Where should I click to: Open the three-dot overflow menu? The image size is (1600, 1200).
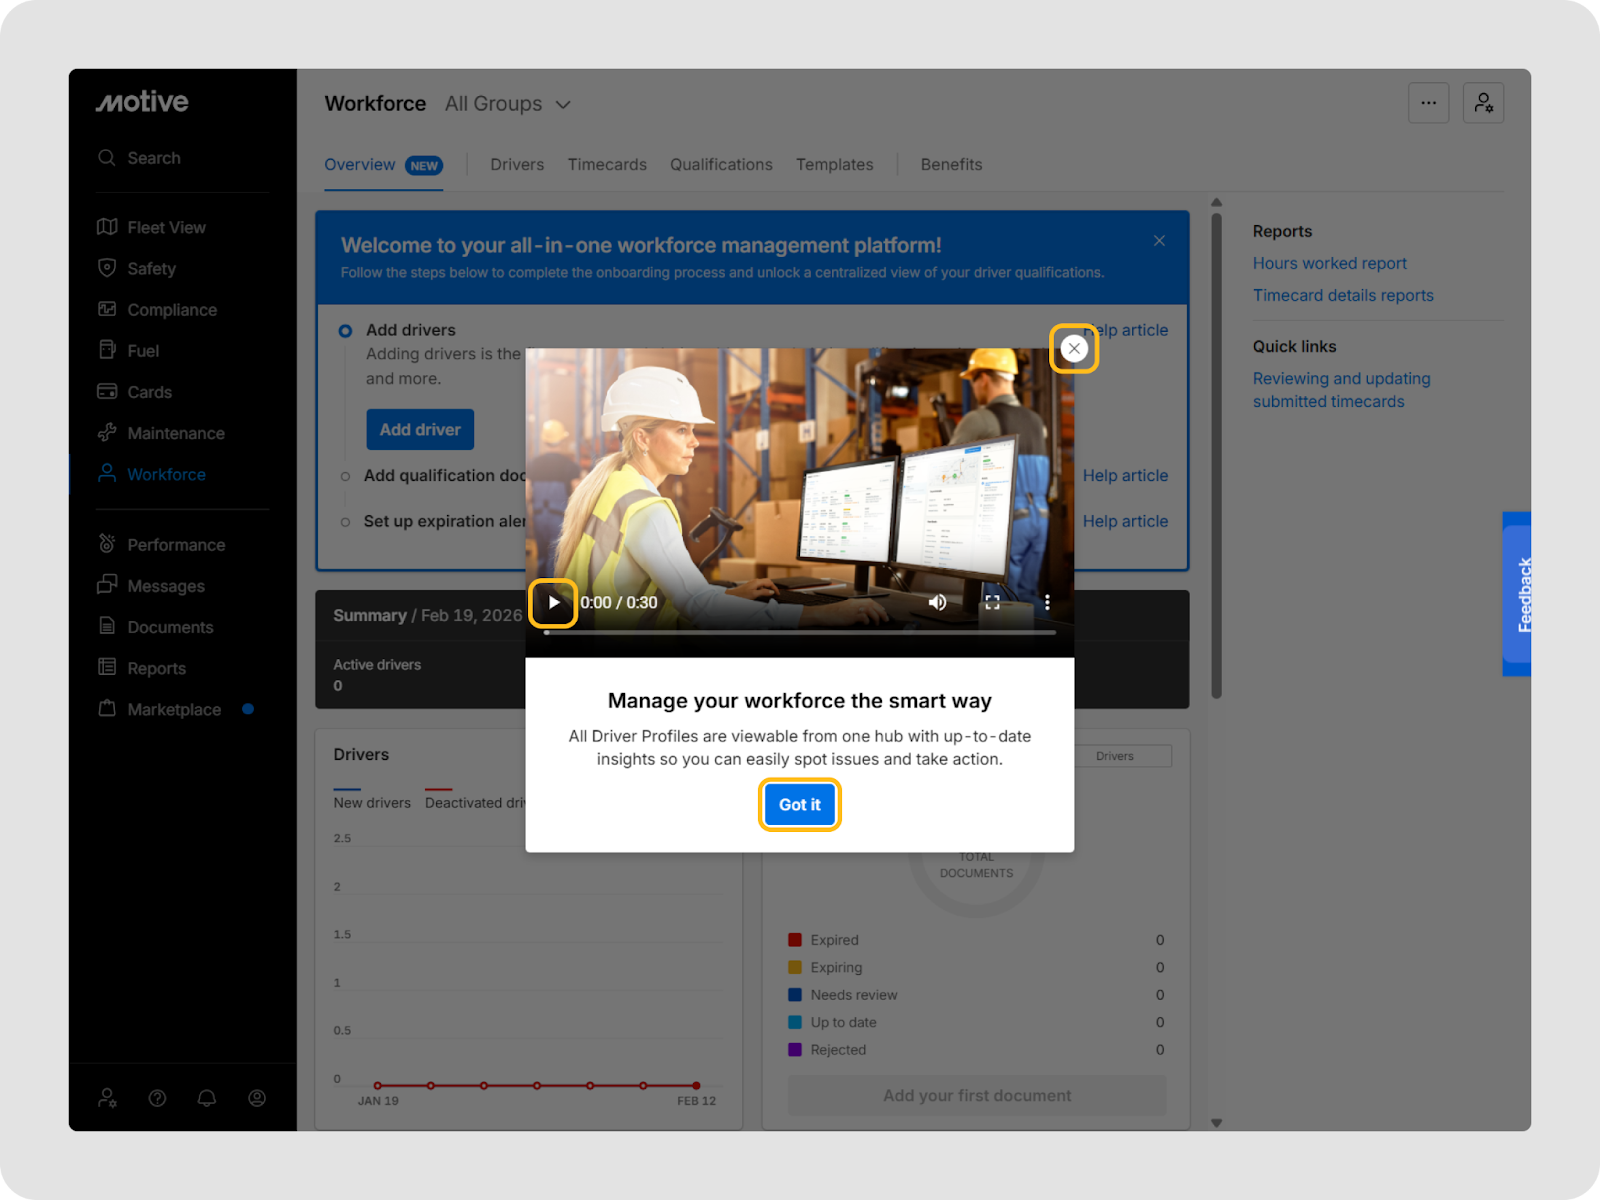(x=1428, y=103)
